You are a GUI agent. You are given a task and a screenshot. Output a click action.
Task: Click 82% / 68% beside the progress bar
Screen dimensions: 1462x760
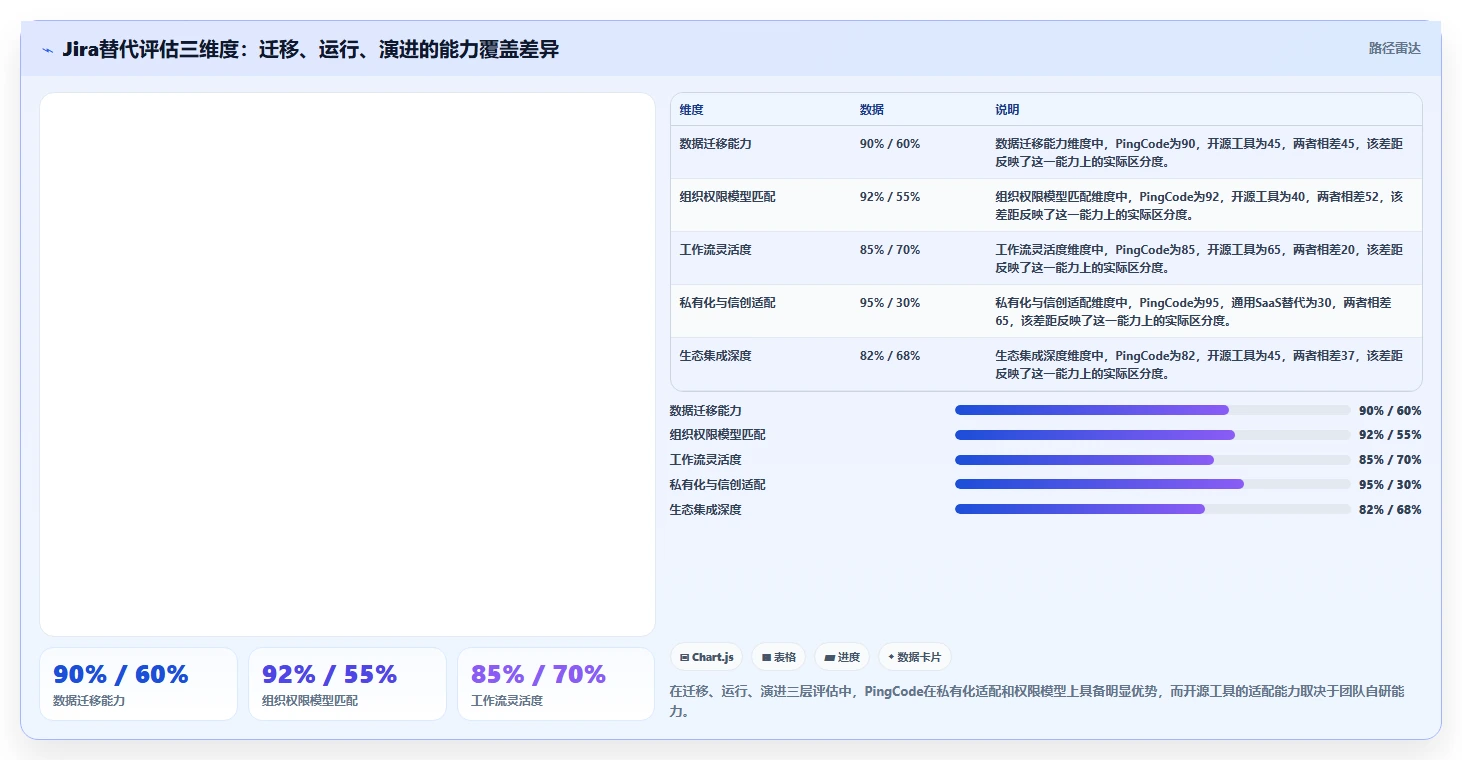[1390, 510]
